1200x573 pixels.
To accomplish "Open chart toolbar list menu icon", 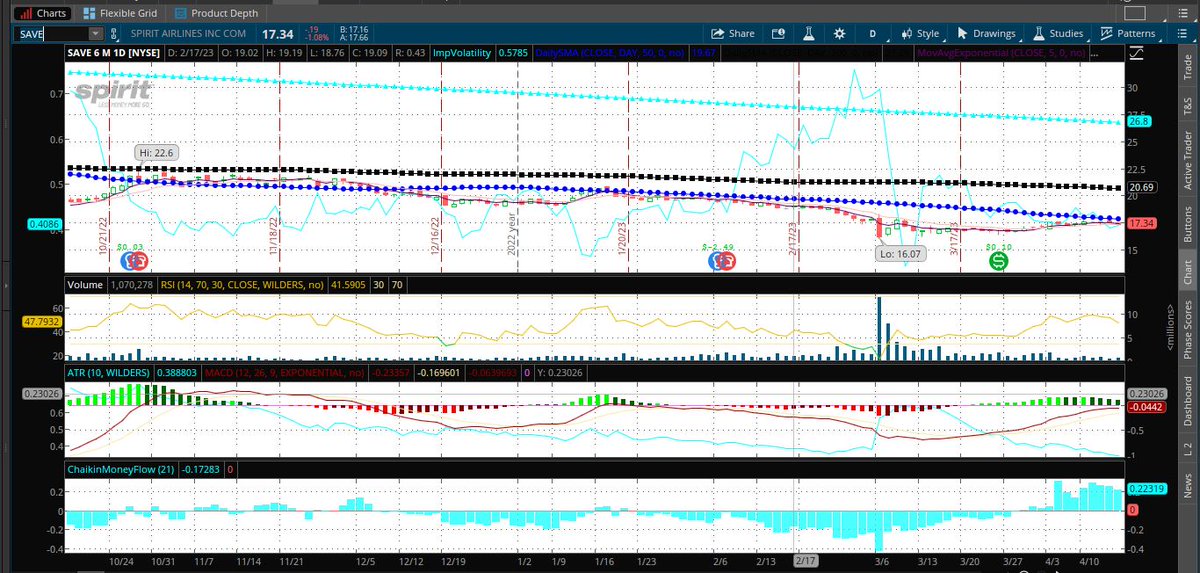I will click(x=1183, y=34).
